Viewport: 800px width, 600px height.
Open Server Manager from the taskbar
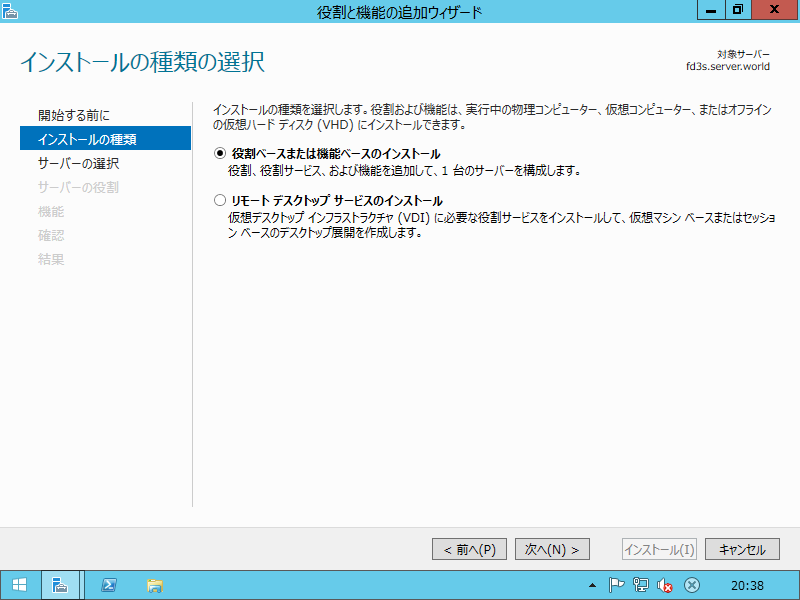(x=60, y=585)
